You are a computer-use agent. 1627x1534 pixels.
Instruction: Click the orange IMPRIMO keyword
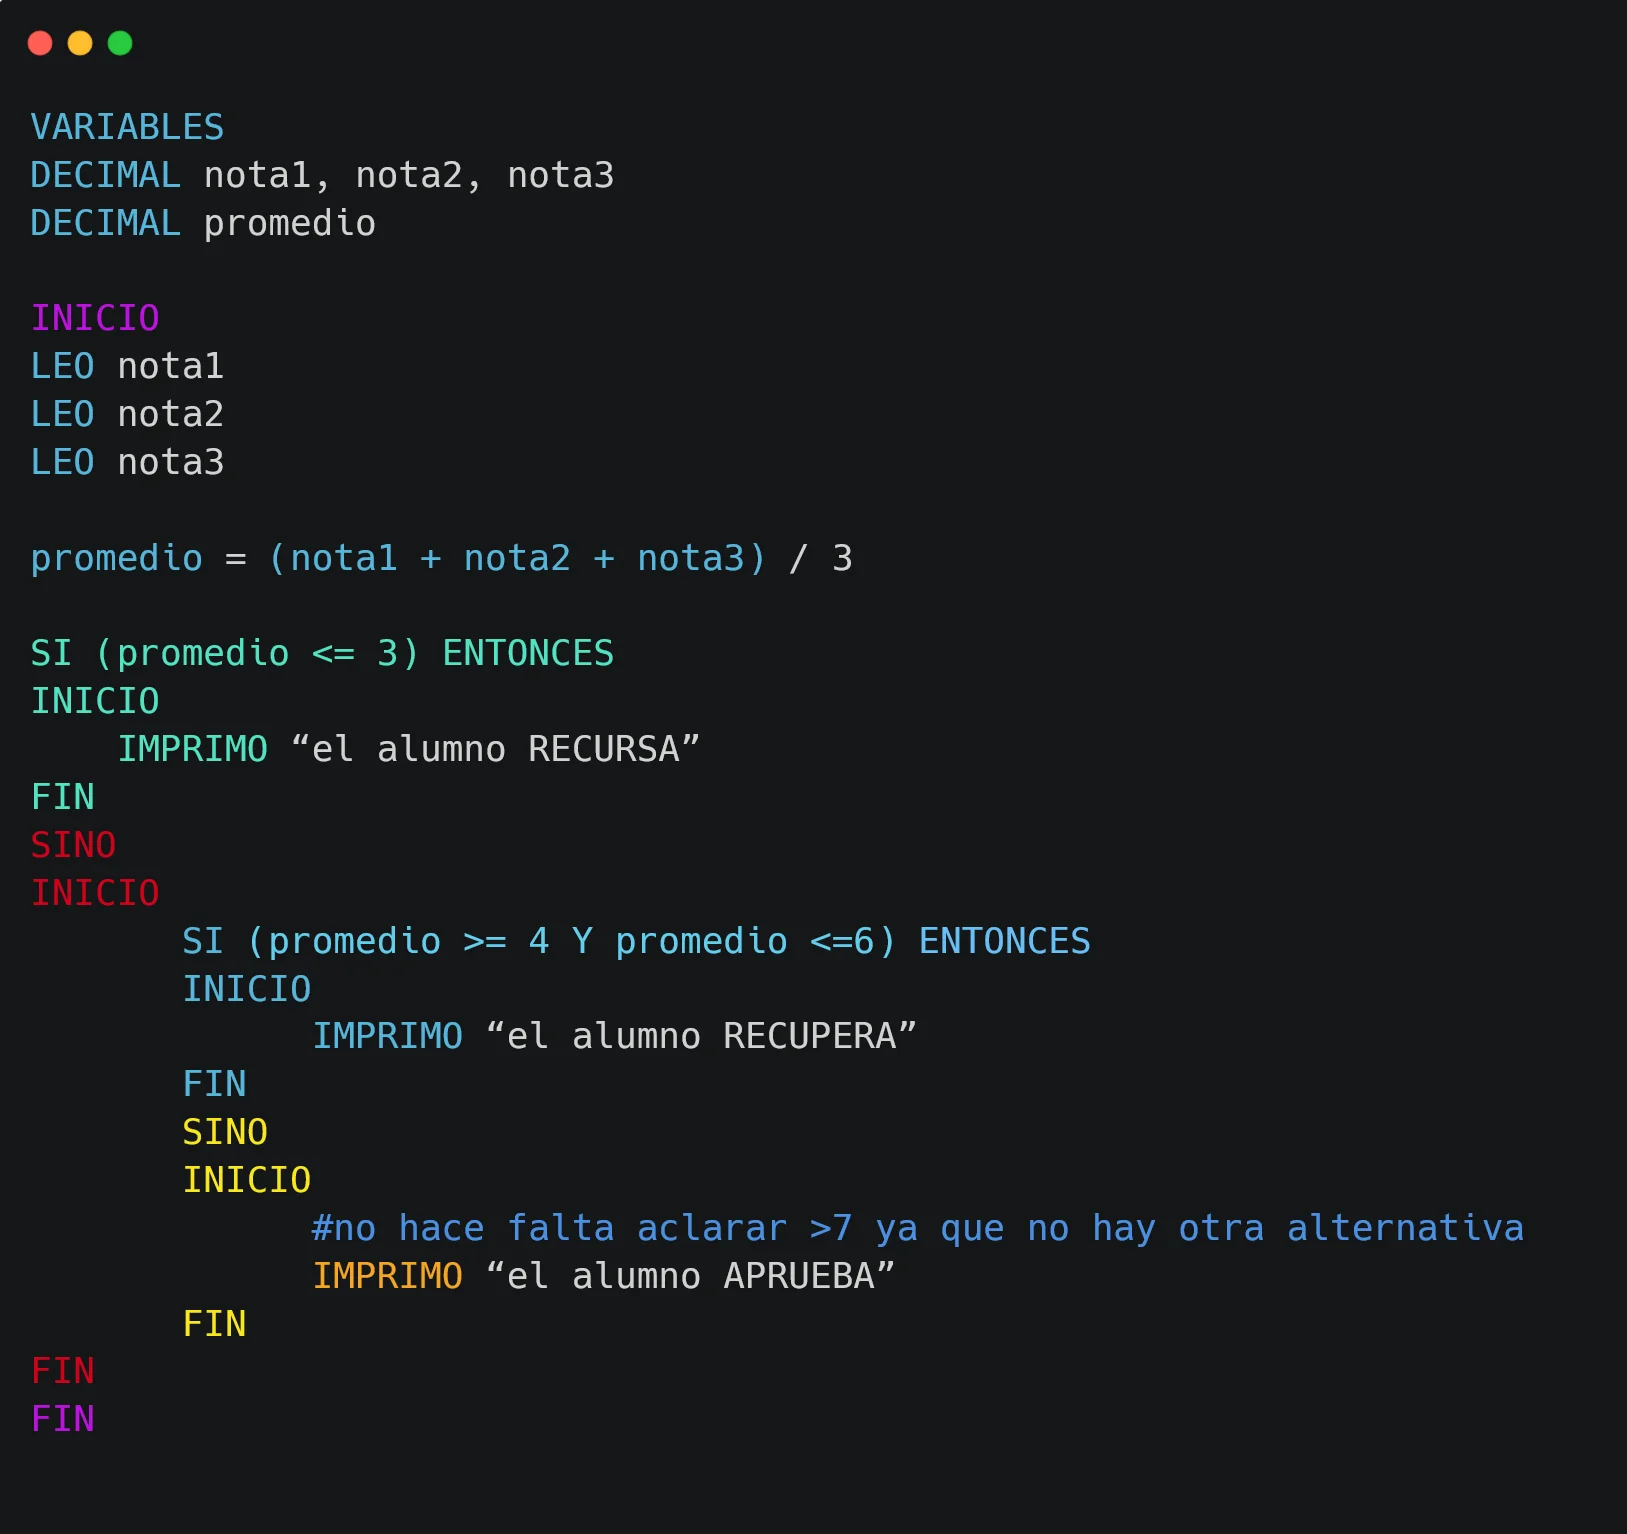[x=388, y=1276]
